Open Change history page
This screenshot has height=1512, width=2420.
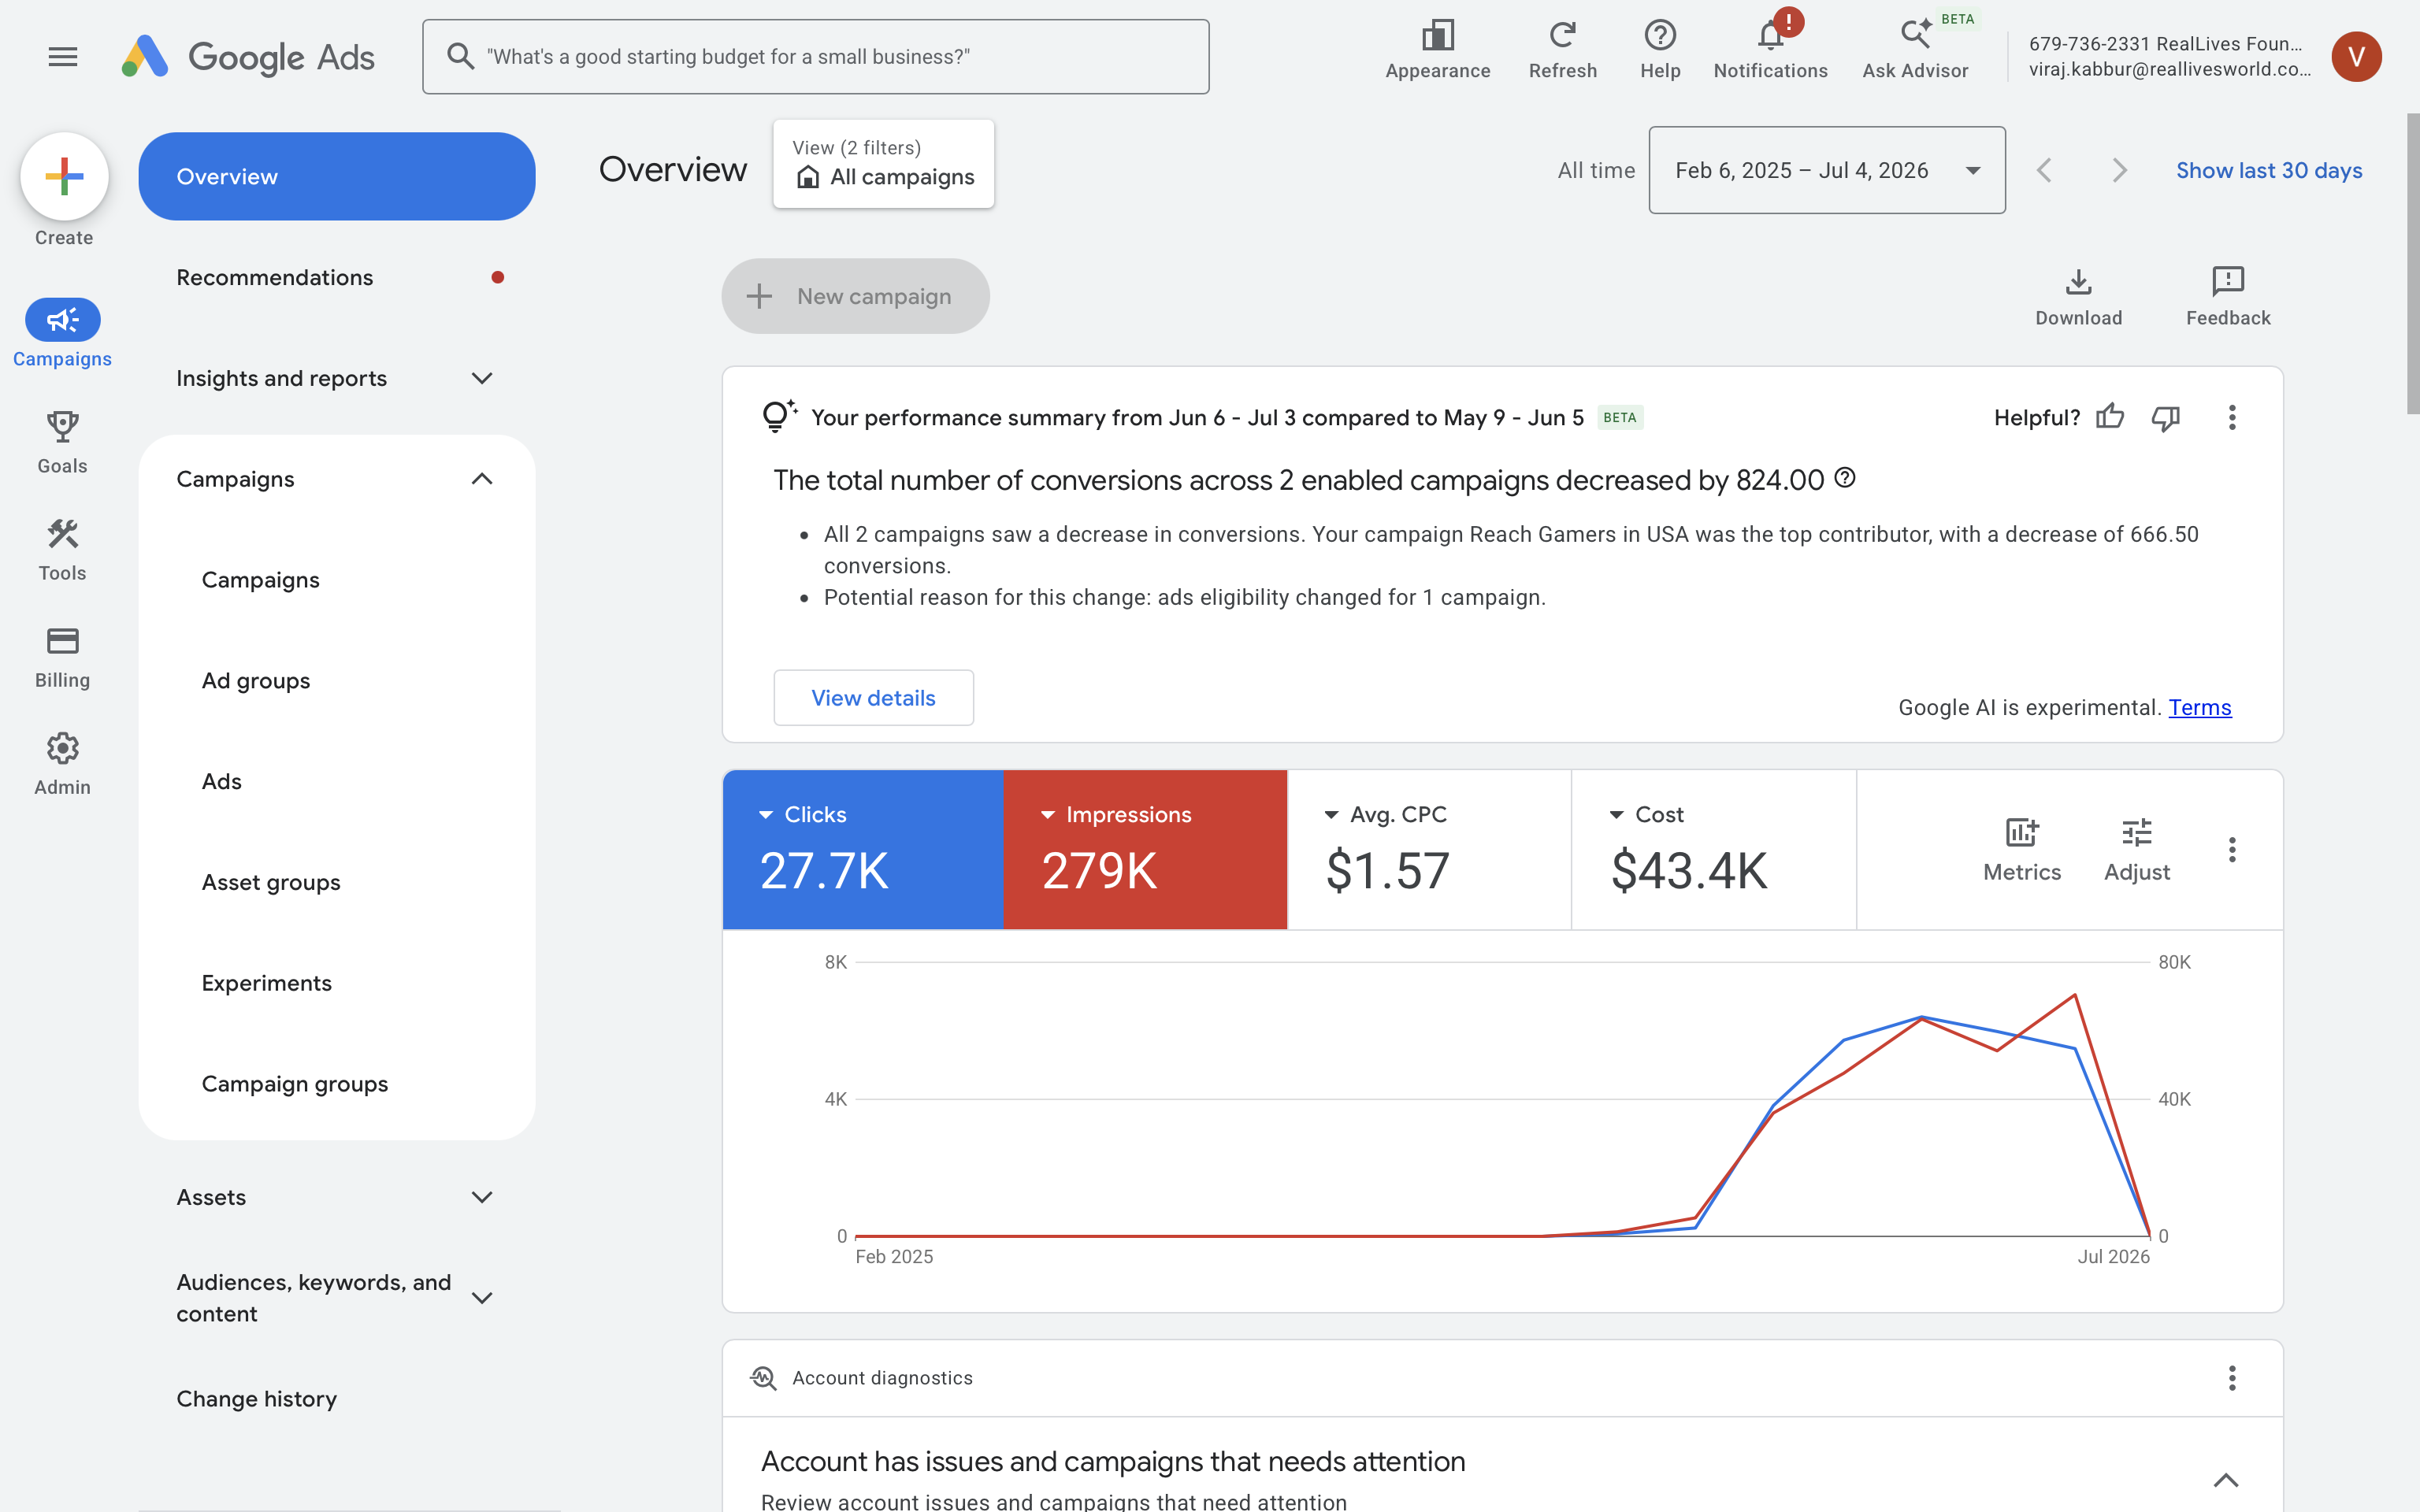(256, 1399)
